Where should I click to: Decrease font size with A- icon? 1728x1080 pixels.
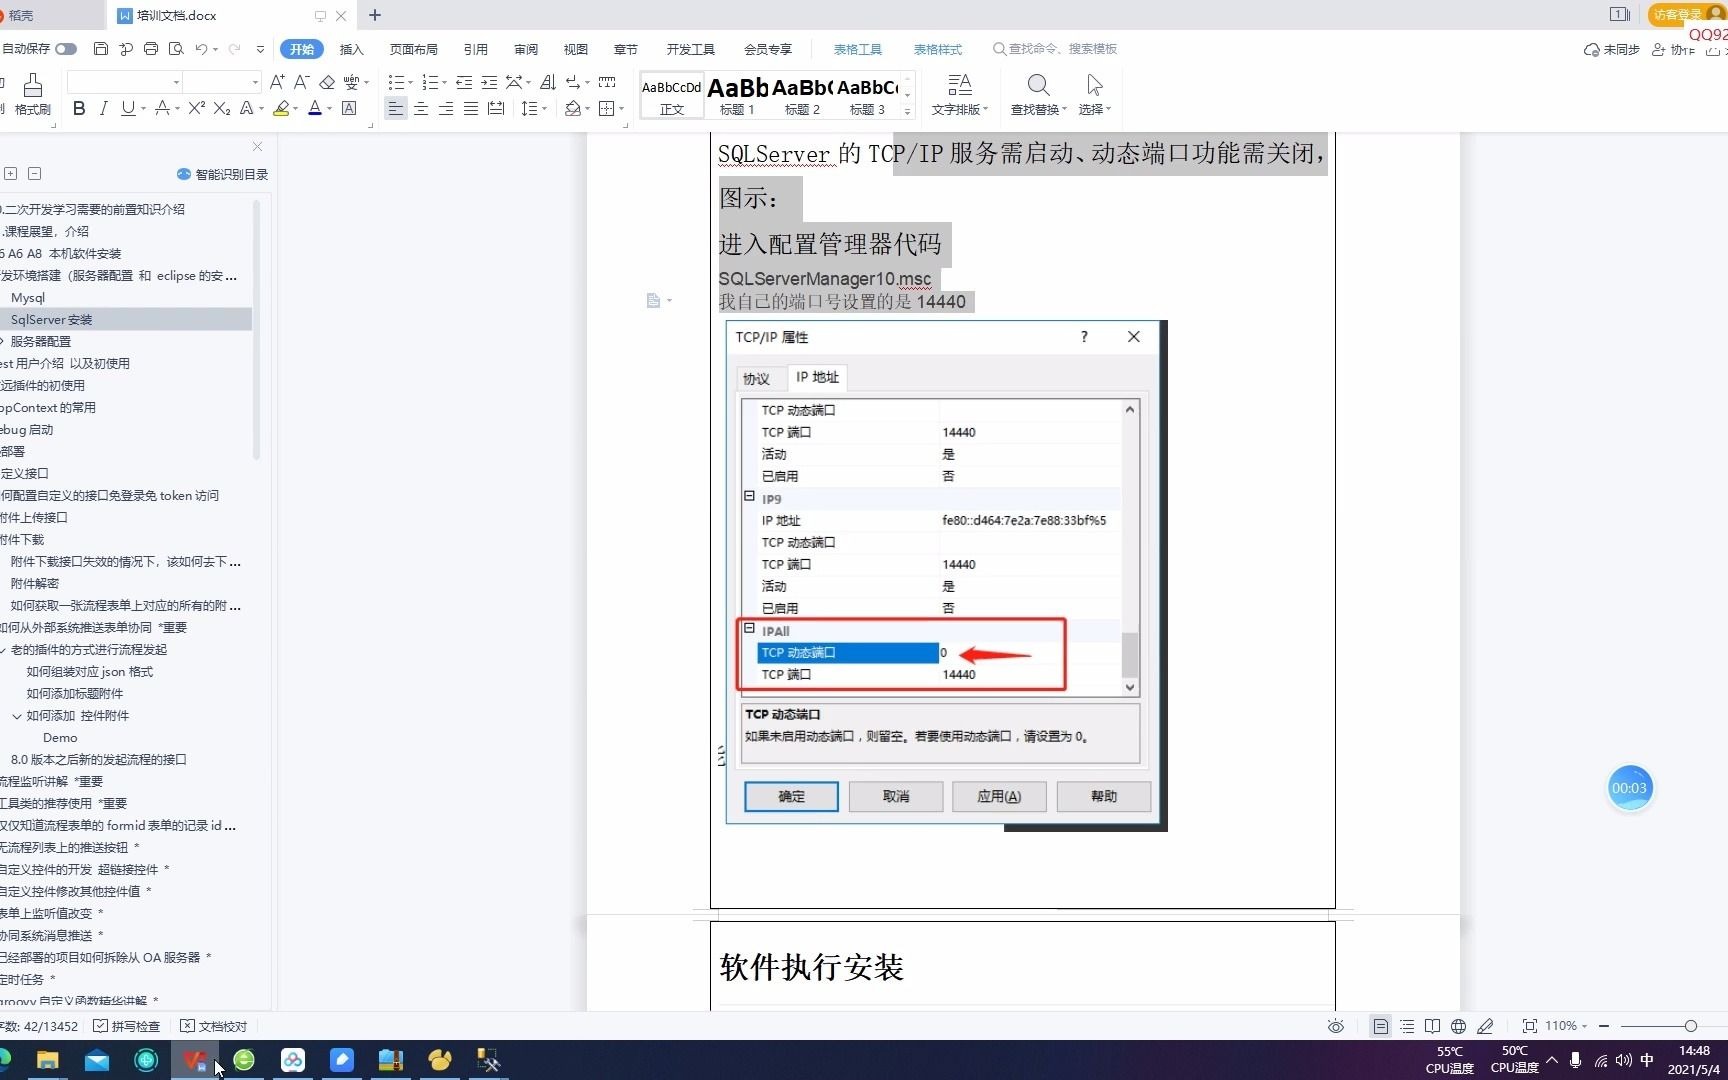click(301, 82)
